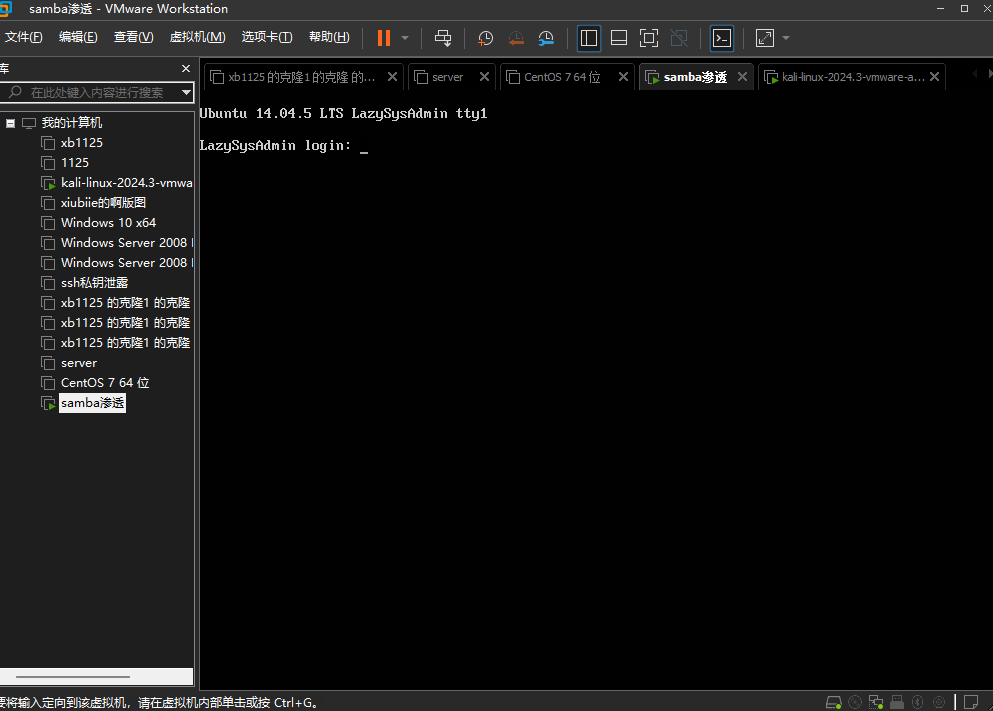This screenshot has height=711, width=993.
Task: Open the 虚拟机(M) menu
Action: pos(197,37)
